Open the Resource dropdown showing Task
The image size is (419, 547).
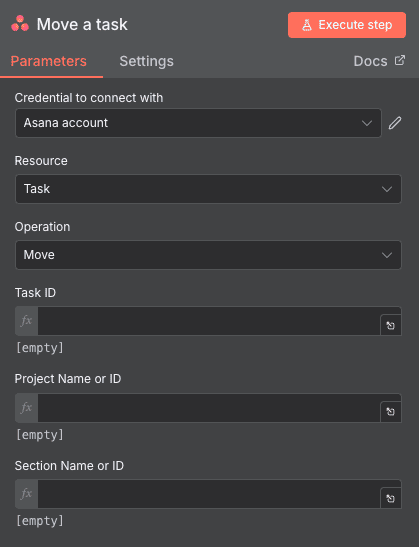[x=208, y=189]
